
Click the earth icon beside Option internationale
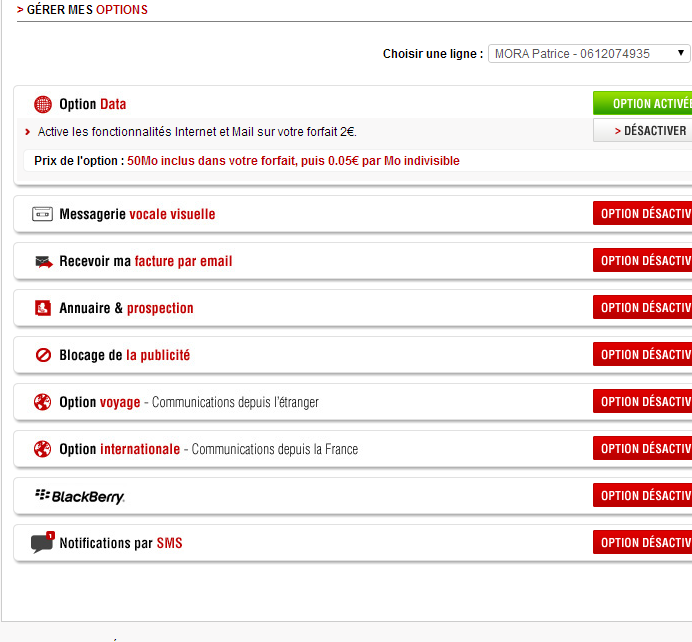(x=43, y=449)
